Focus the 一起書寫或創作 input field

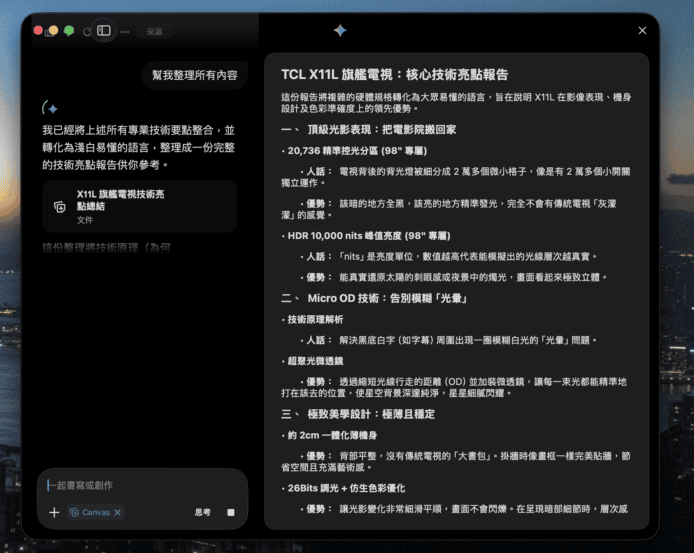[x=143, y=485]
